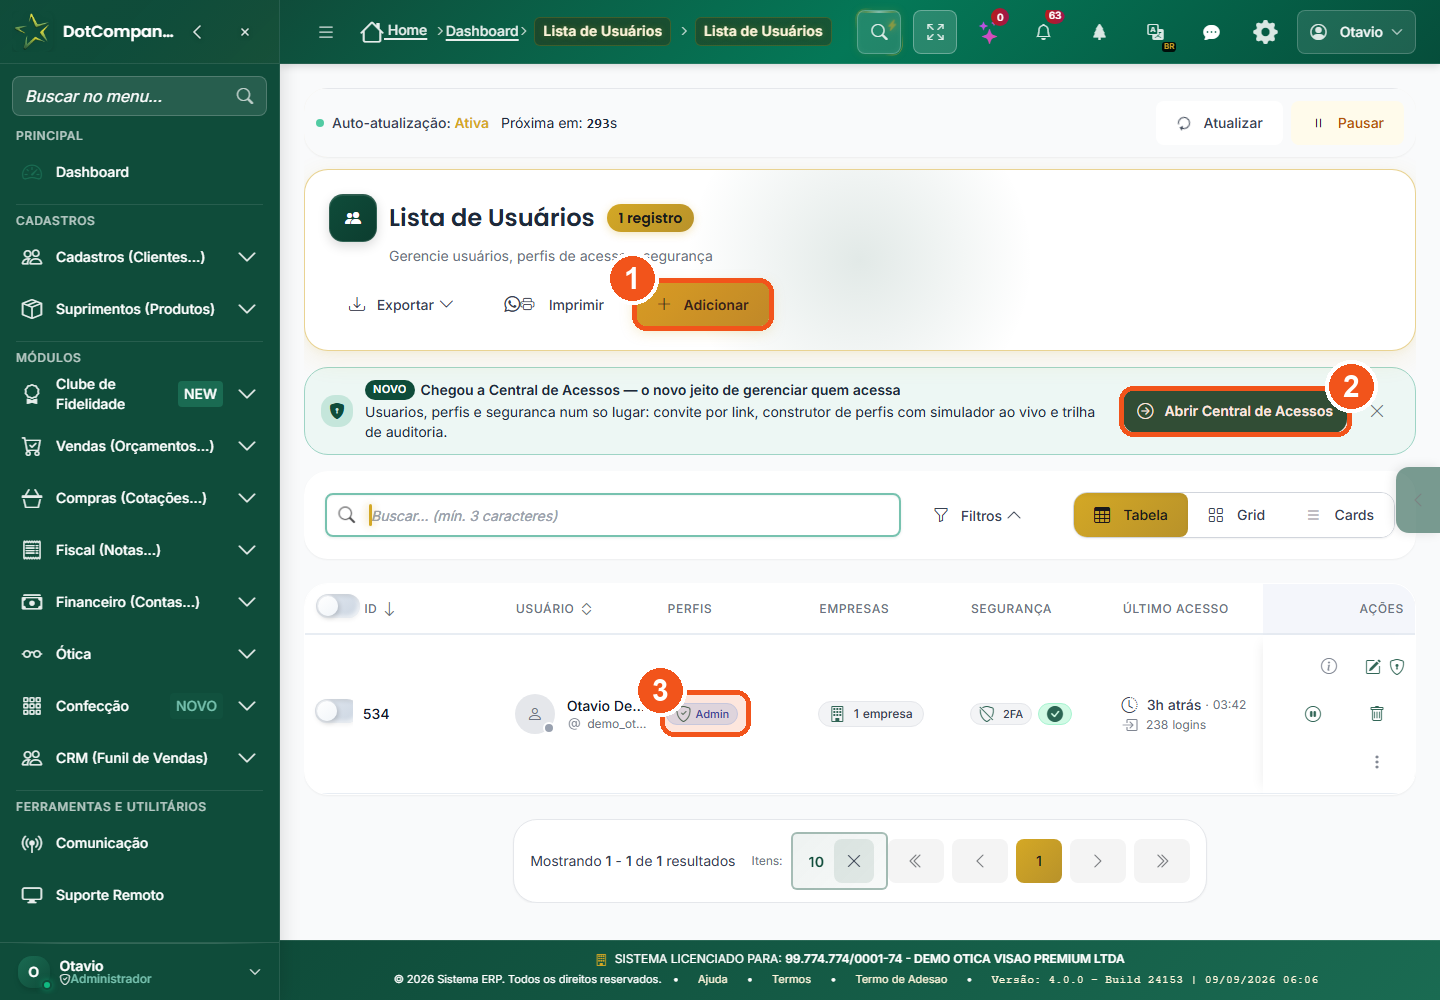
Task: Switch to Cards view
Action: (x=1340, y=515)
